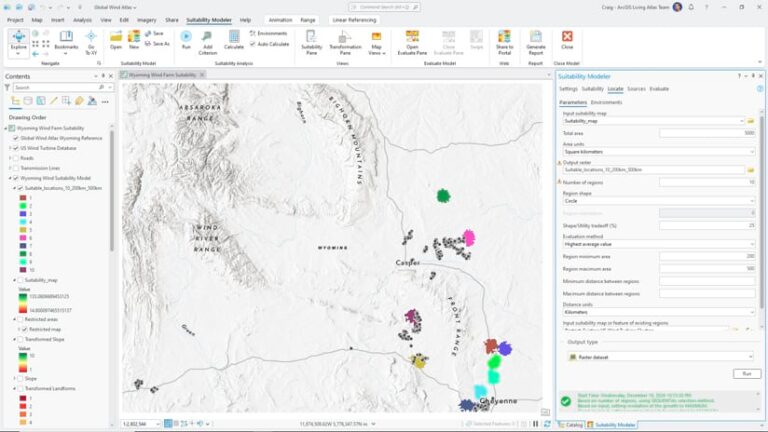
Task: Switch Contents to List By Selection
Action: pos(41,101)
